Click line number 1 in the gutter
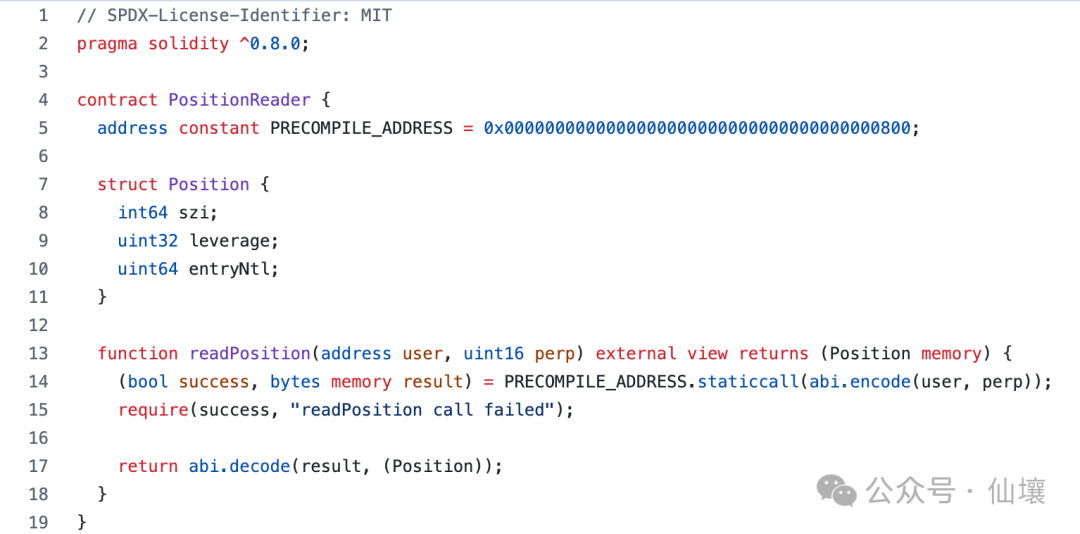This screenshot has height=534, width=1080. point(43,16)
